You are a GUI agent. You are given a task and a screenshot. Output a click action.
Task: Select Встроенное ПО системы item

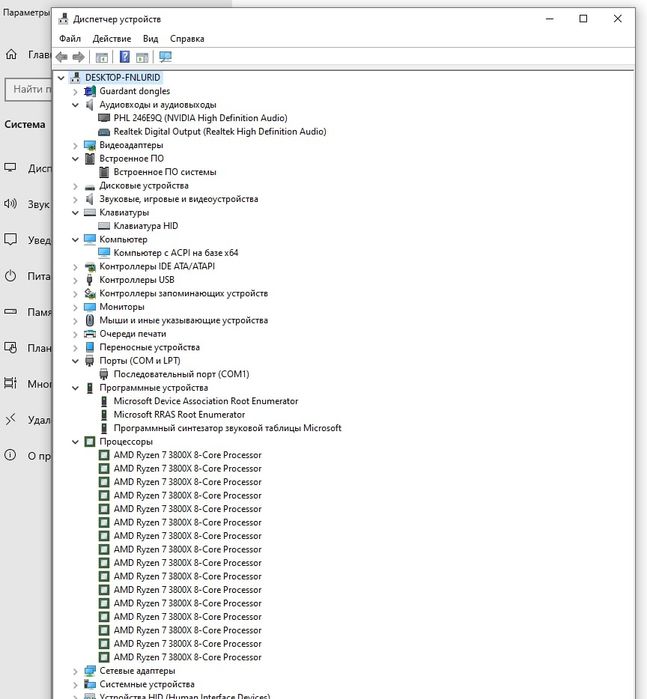click(x=165, y=172)
